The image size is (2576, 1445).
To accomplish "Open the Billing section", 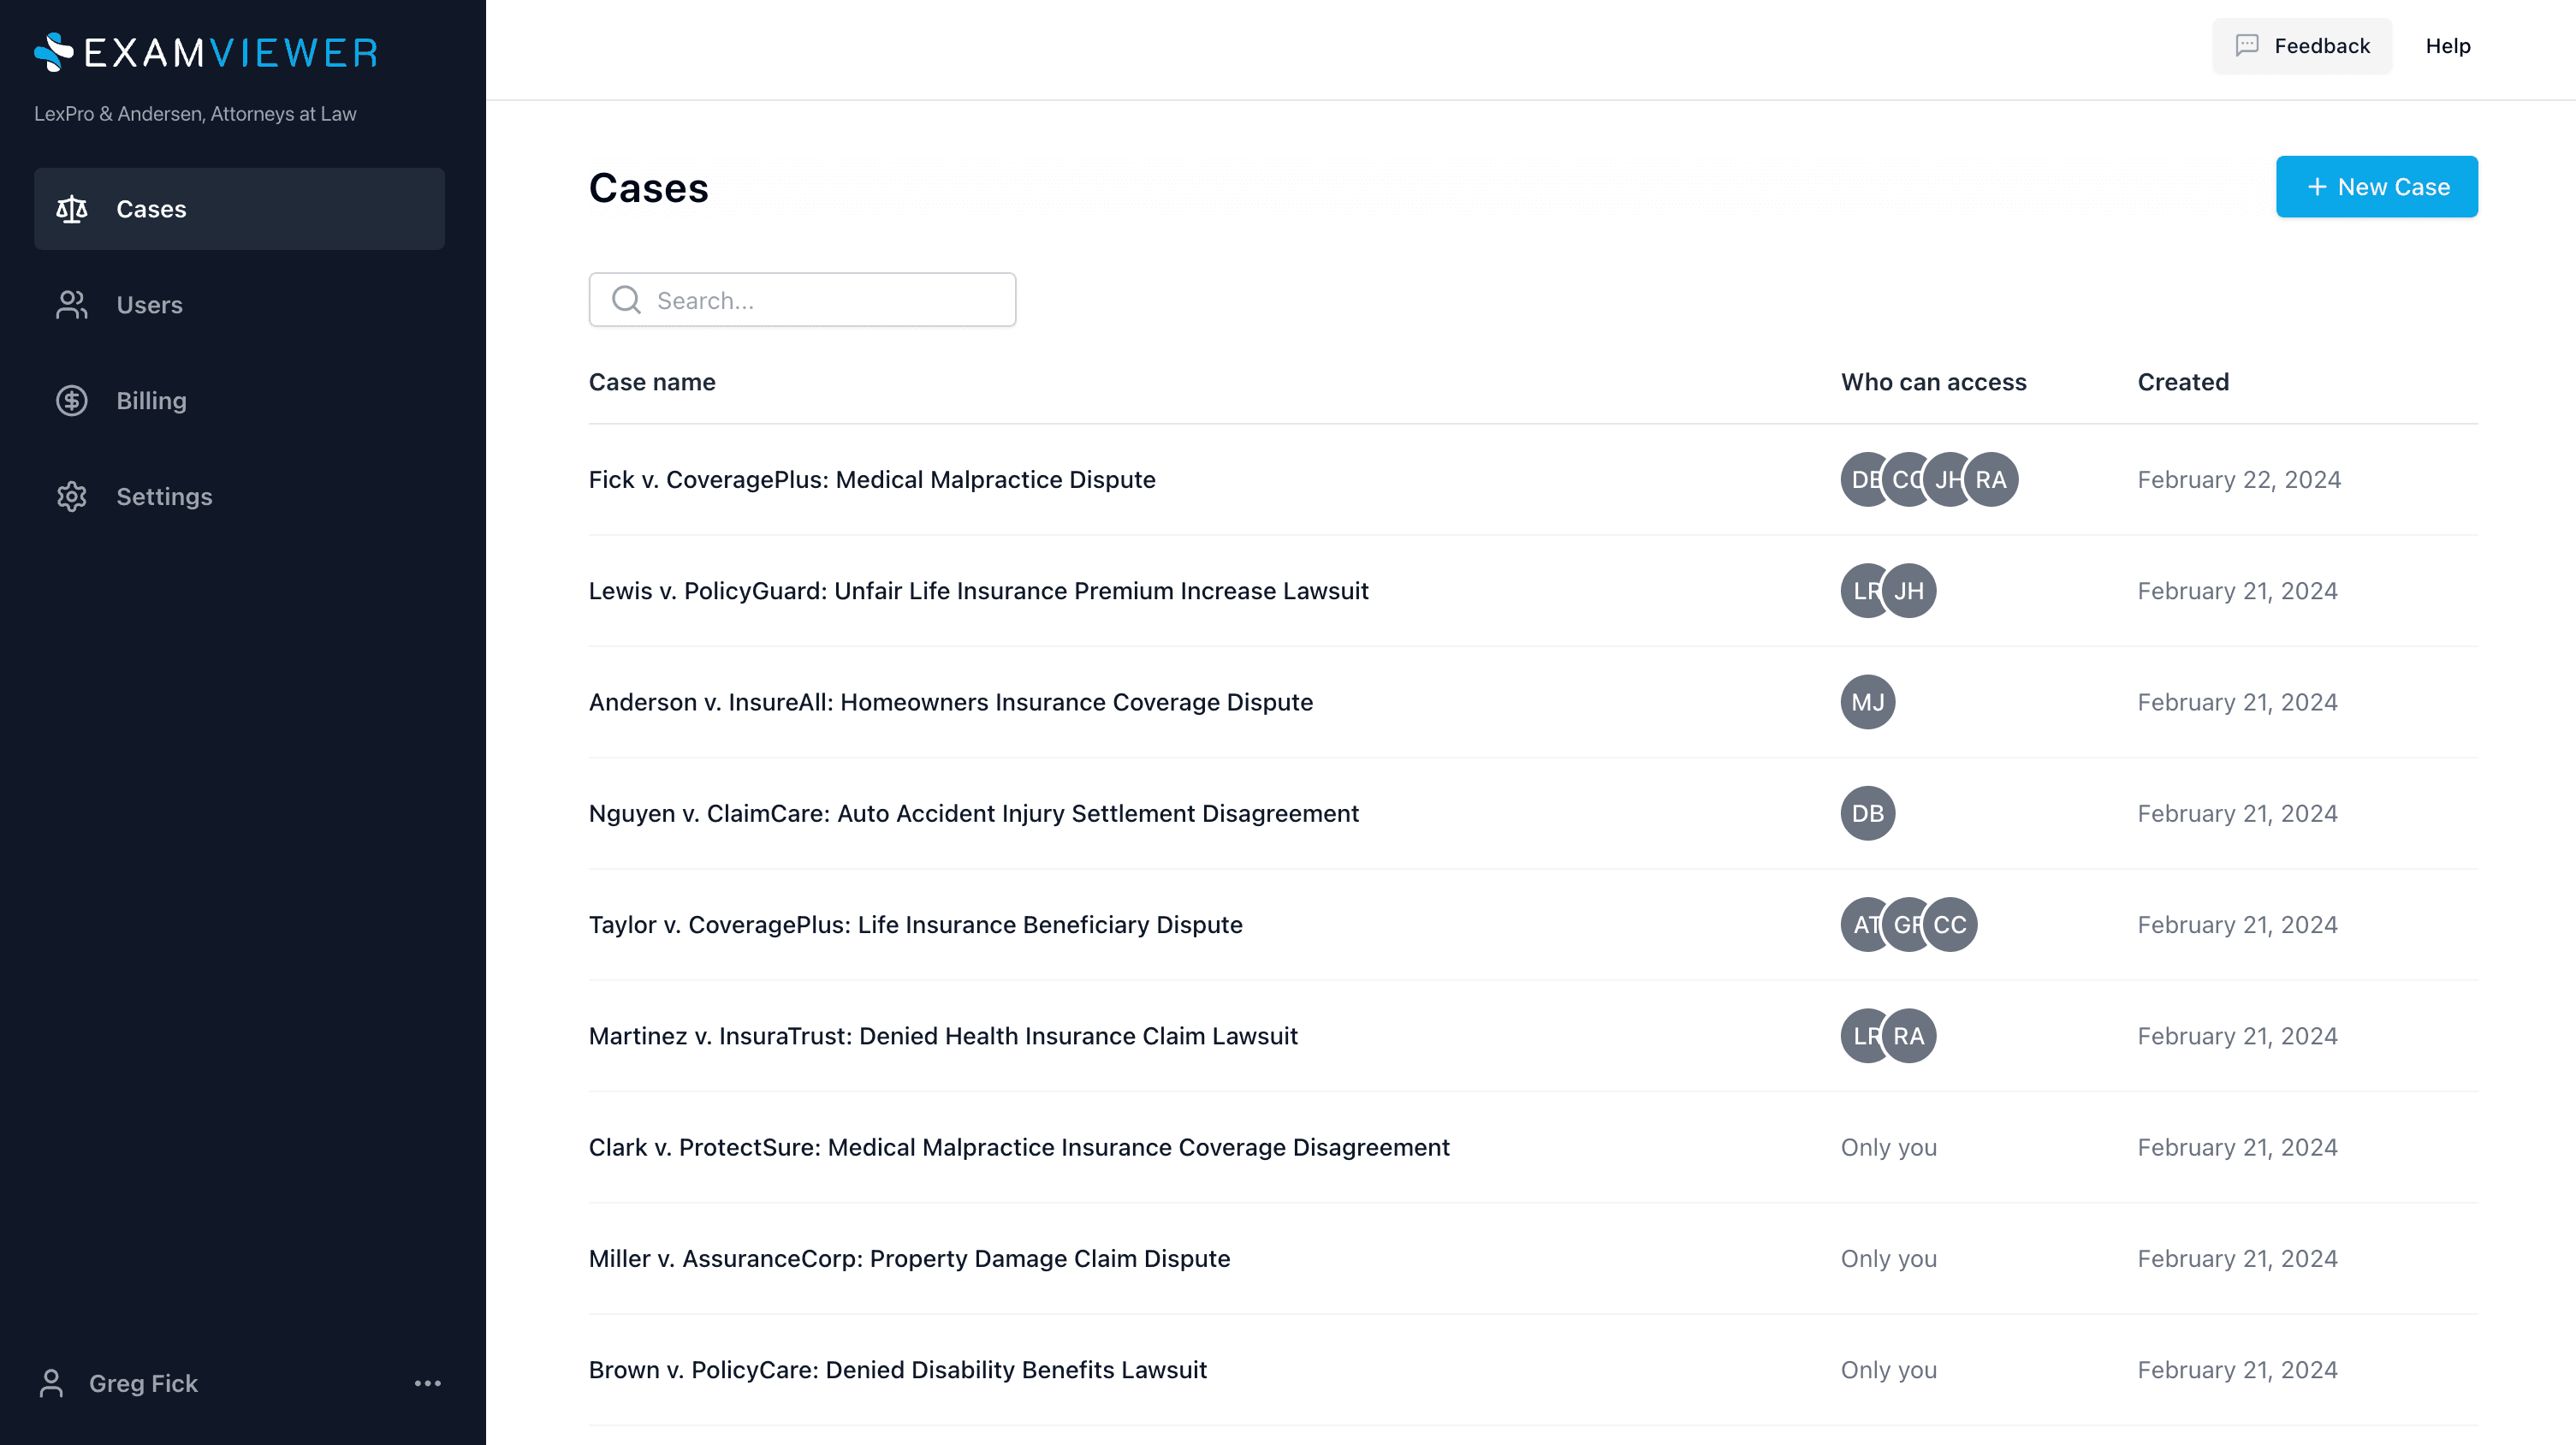I will [151, 401].
